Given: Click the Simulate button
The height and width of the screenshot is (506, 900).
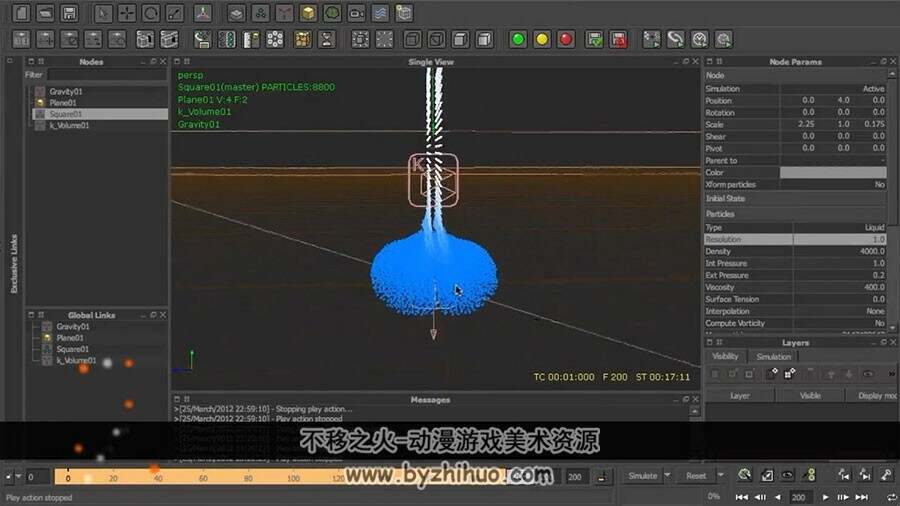Looking at the screenshot, I should (x=642, y=476).
